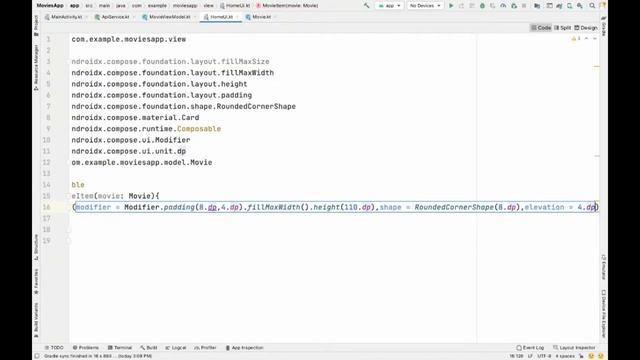Click MovieItem(movie: Movie) breadcrumb
This screenshot has width=640, height=360.
[287, 6]
